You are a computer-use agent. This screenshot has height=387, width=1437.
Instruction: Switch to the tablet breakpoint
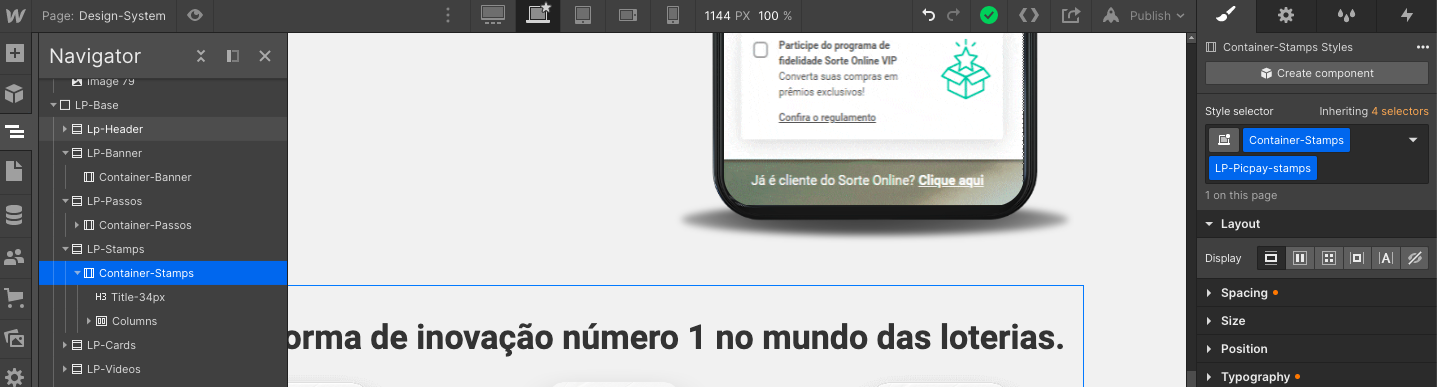click(x=583, y=15)
